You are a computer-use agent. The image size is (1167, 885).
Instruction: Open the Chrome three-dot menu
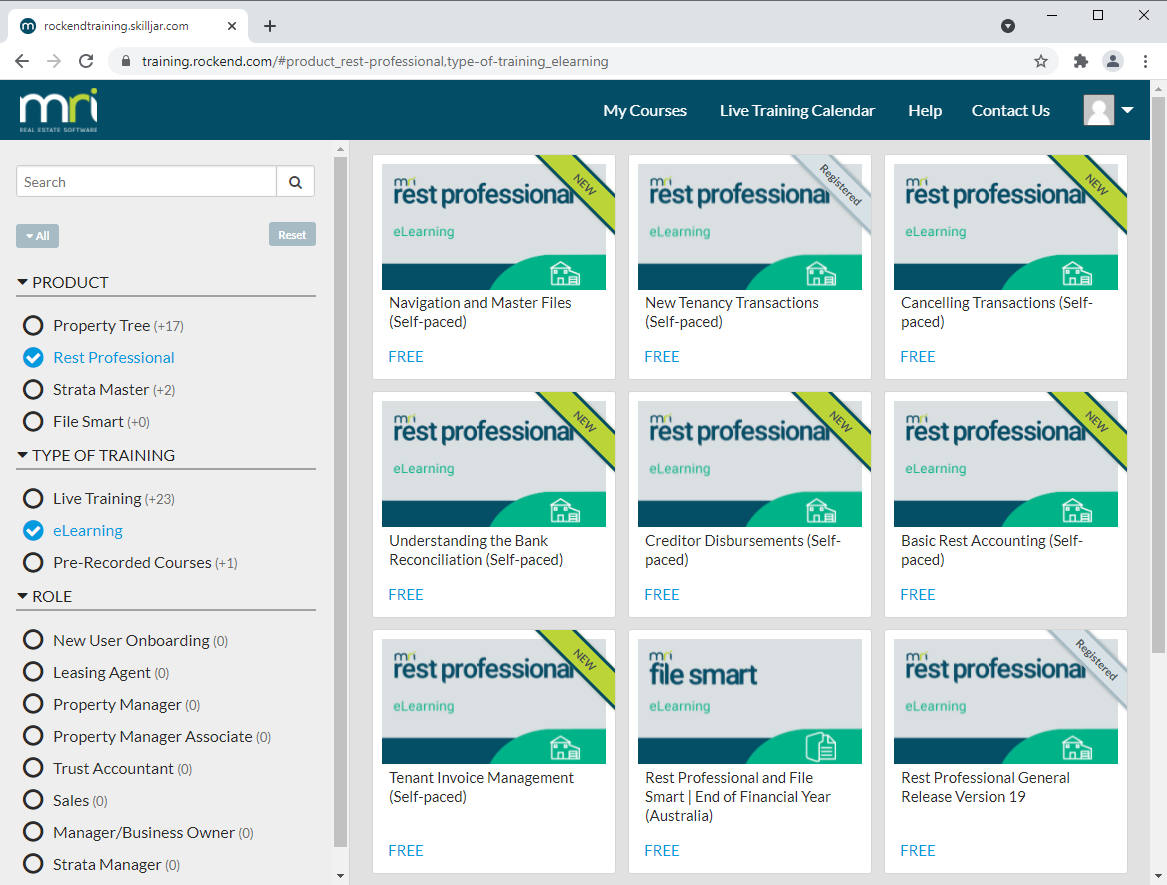(1145, 61)
